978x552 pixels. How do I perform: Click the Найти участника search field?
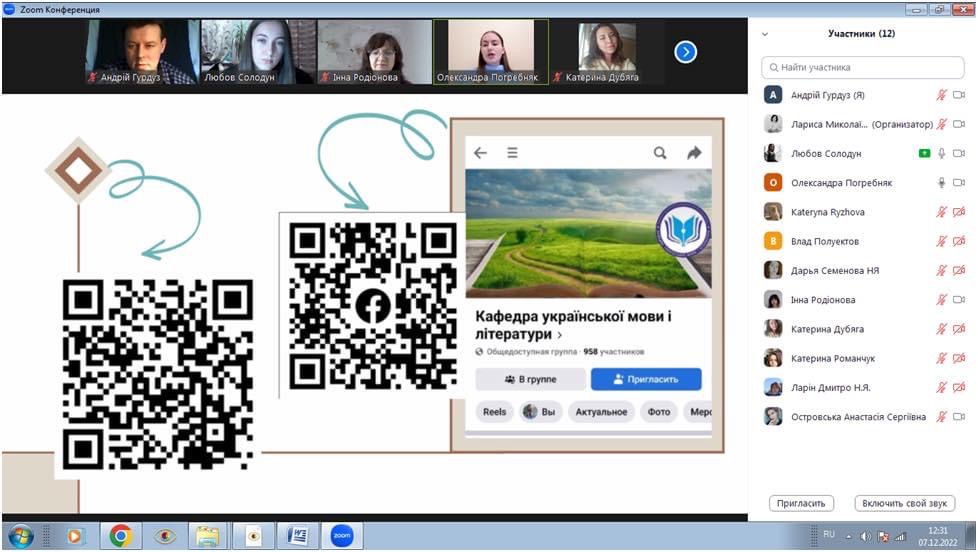863,67
